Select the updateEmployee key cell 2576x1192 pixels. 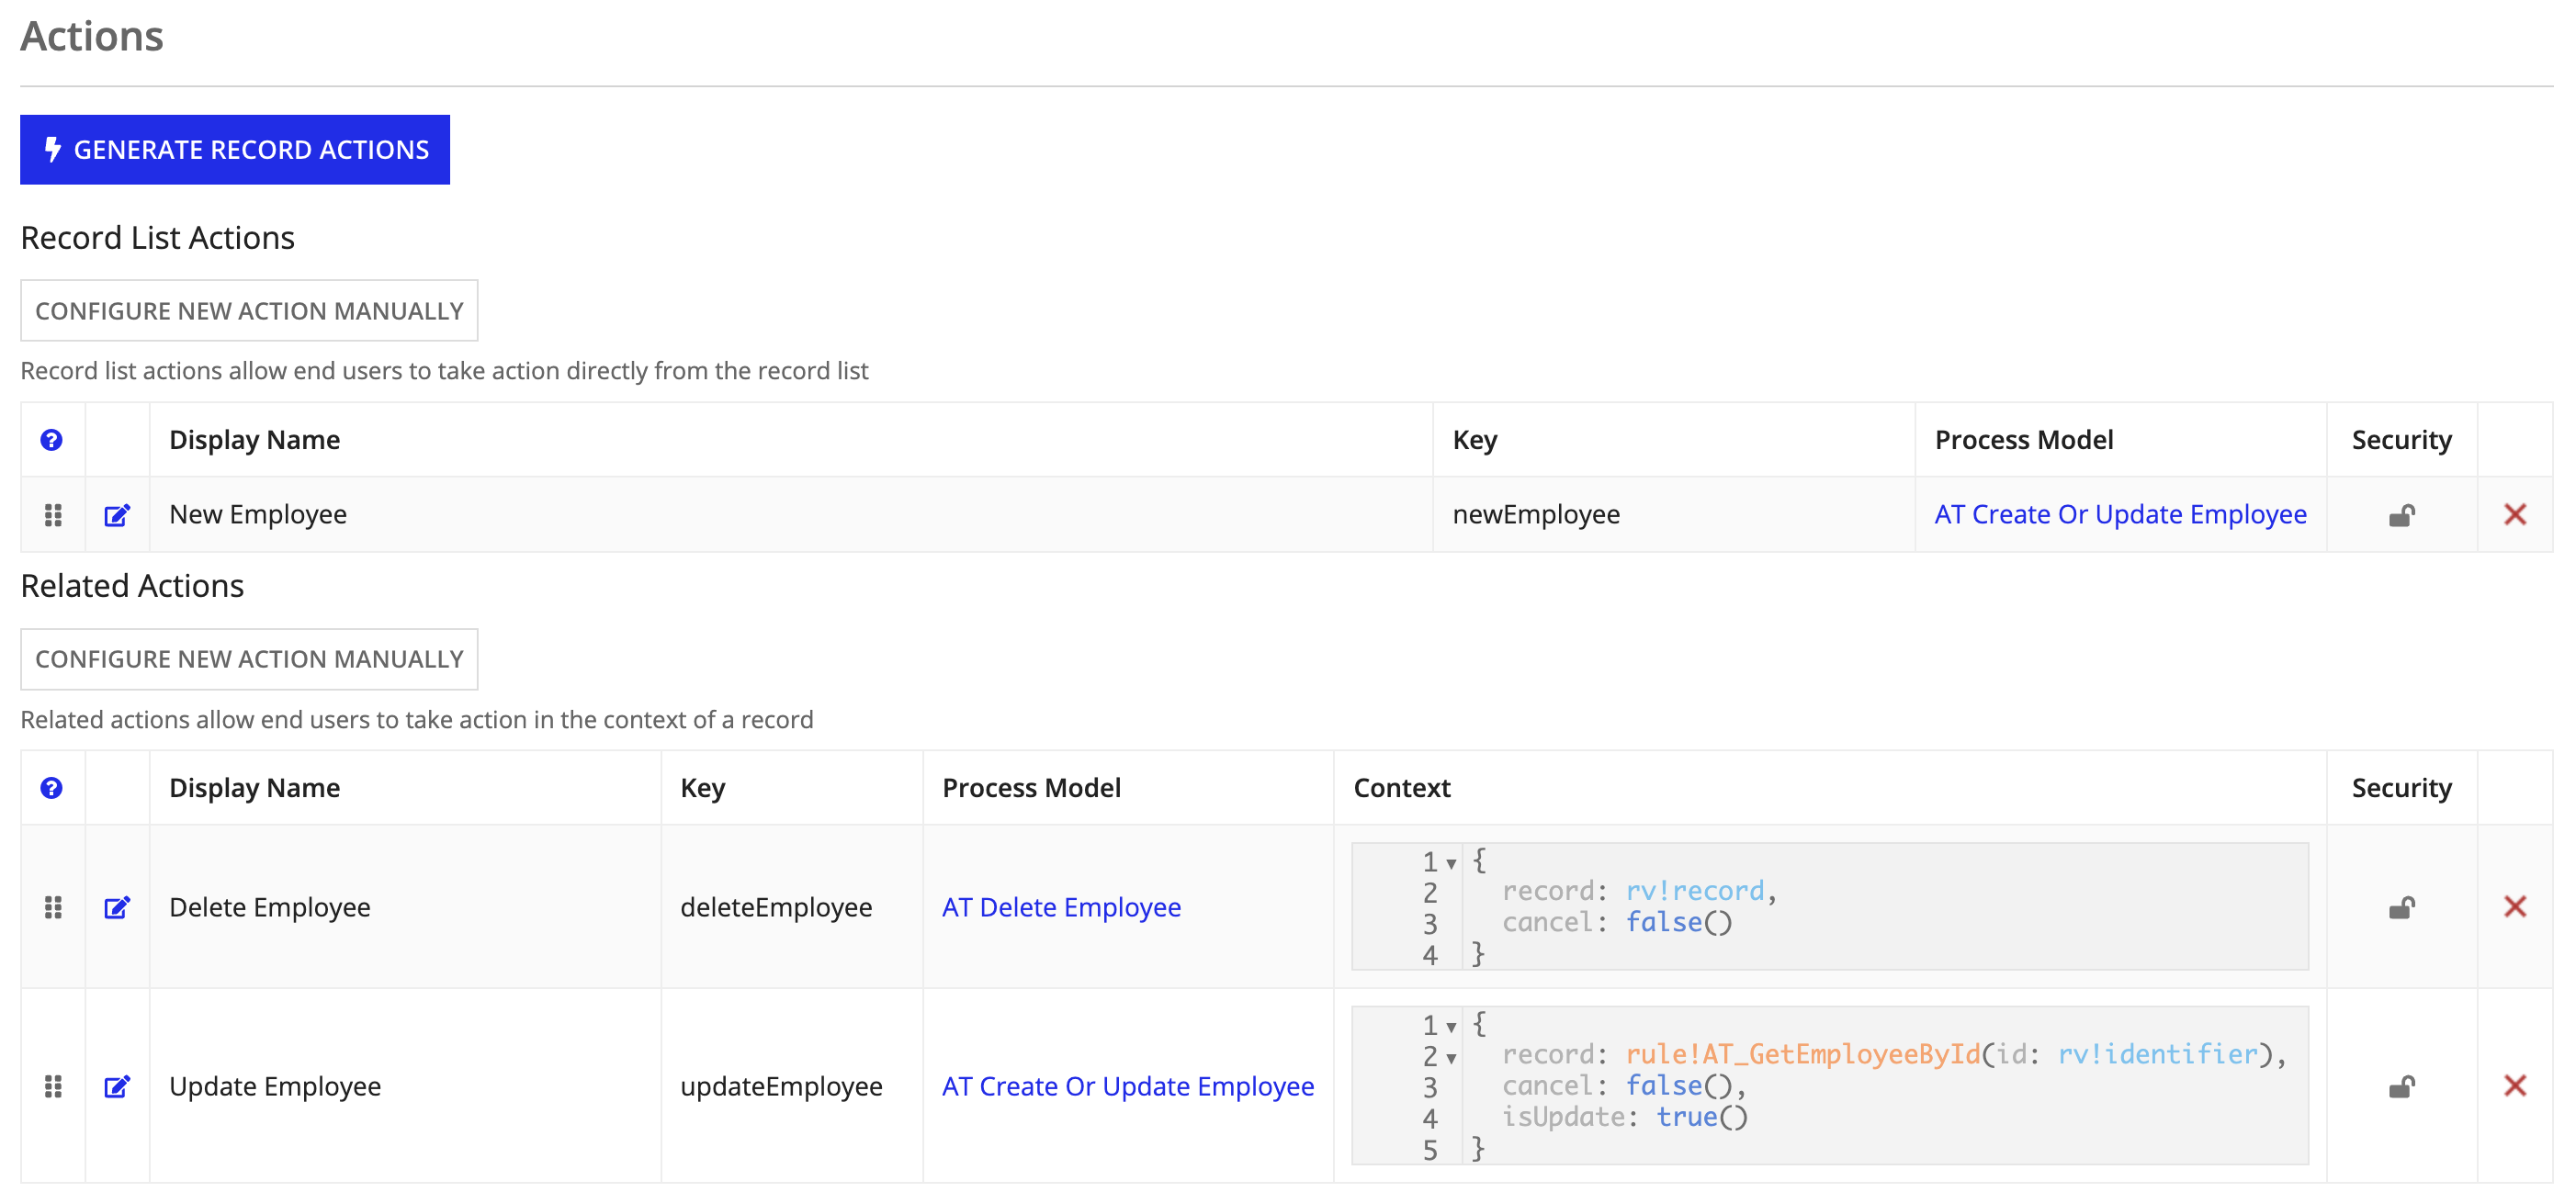pyautogui.click(x=791, y=1086)
